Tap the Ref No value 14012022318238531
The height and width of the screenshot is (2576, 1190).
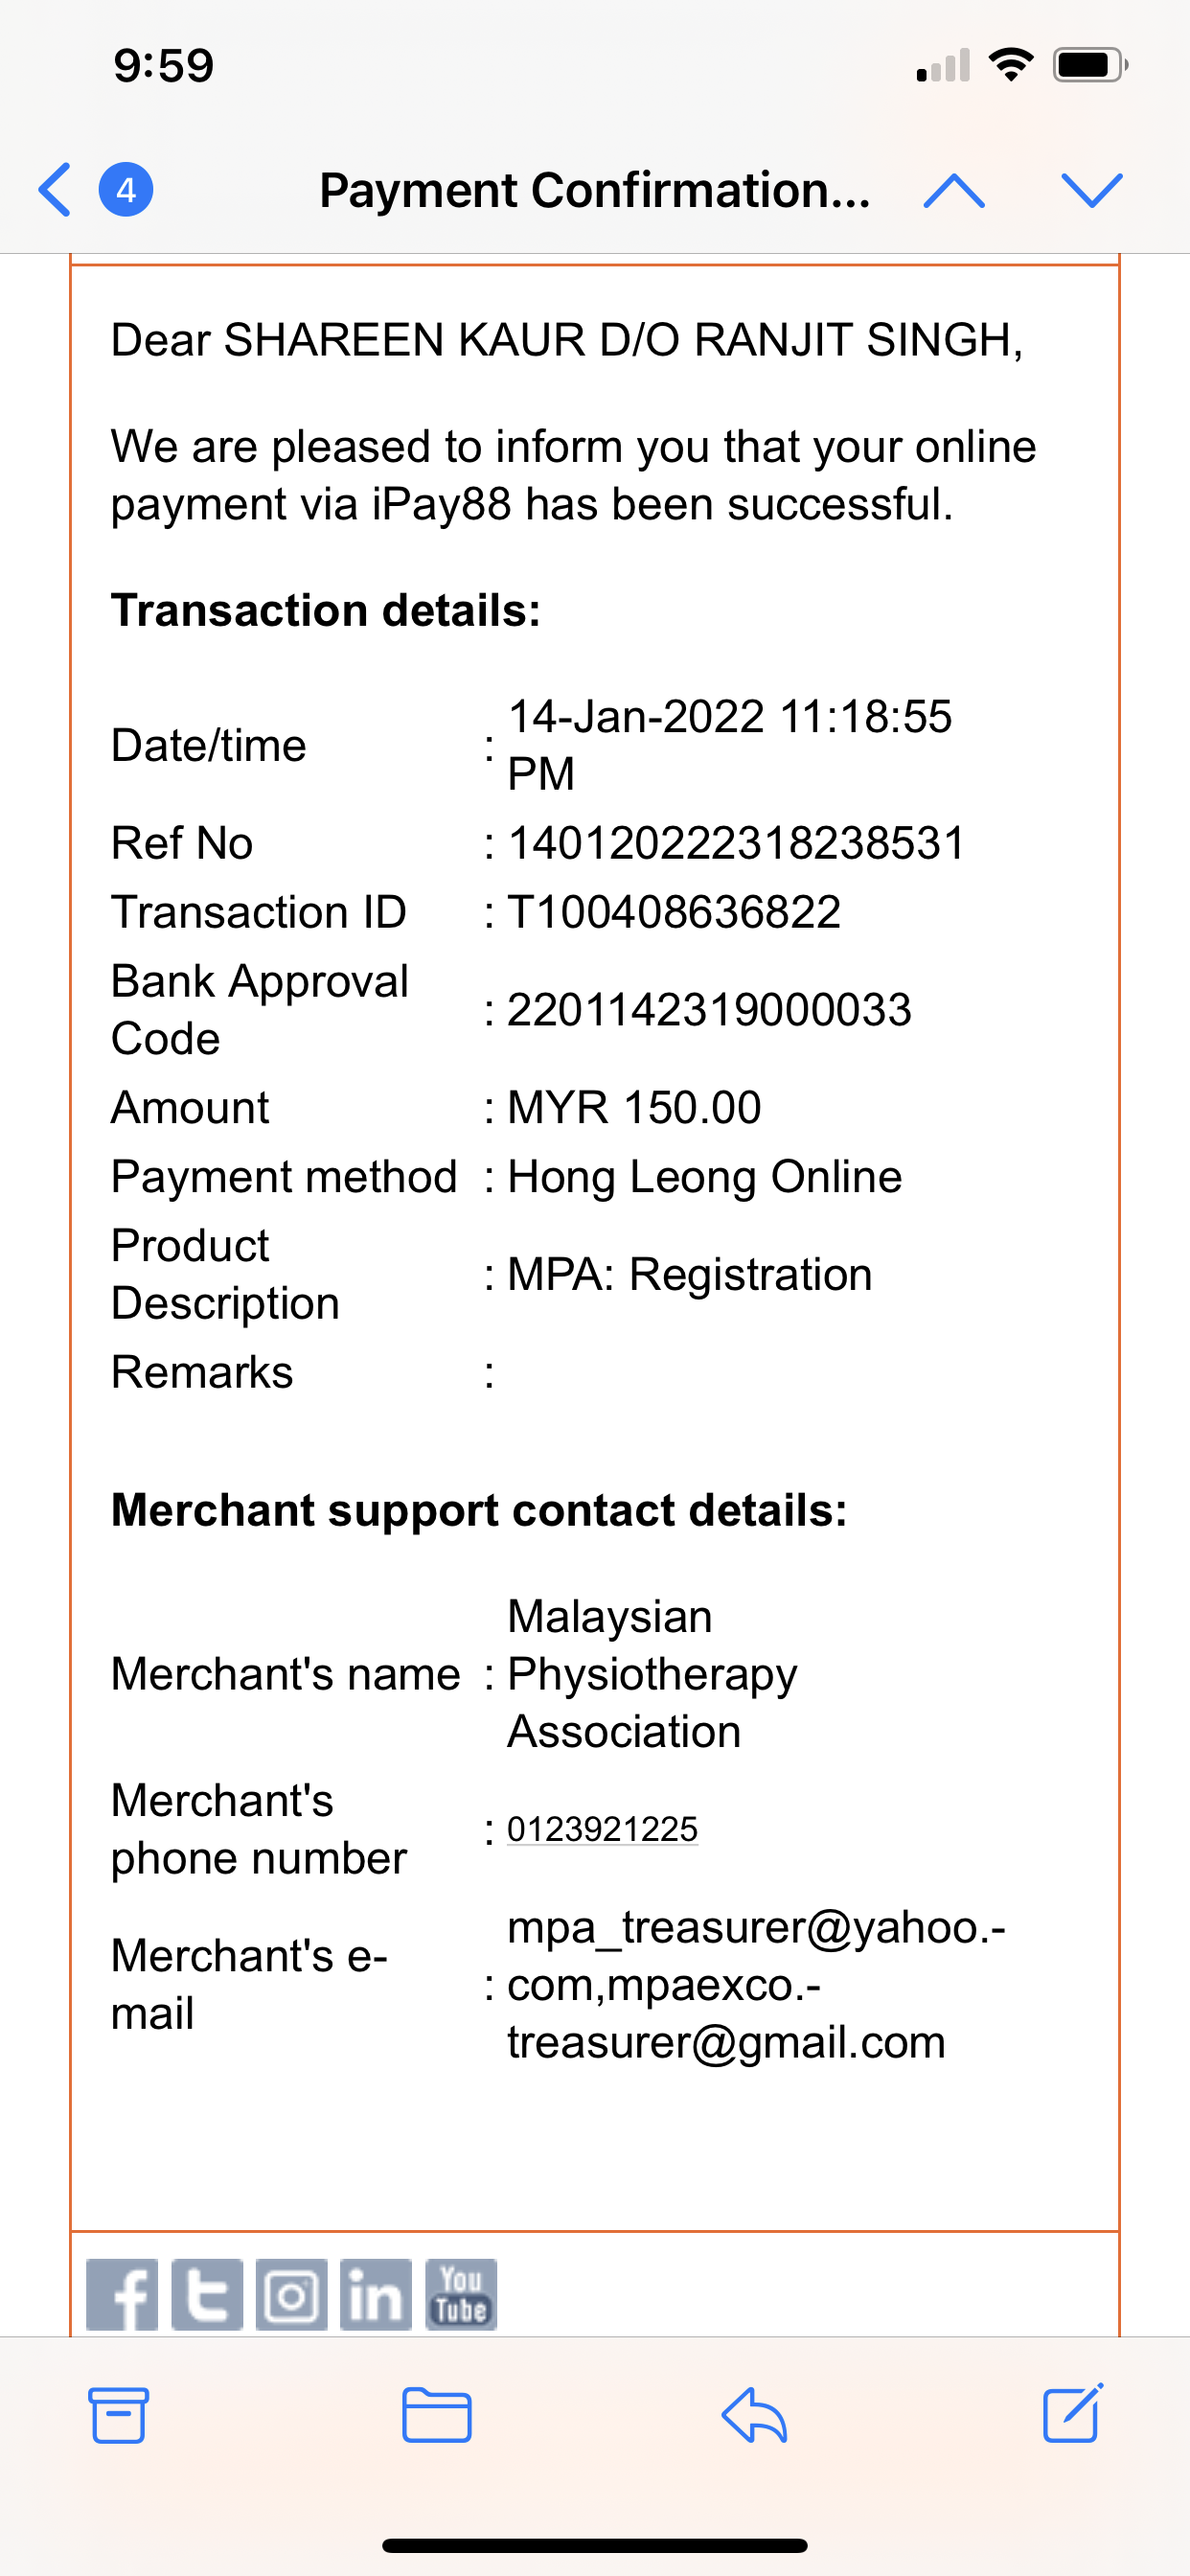pyautogui.click(x=736, y=843)
